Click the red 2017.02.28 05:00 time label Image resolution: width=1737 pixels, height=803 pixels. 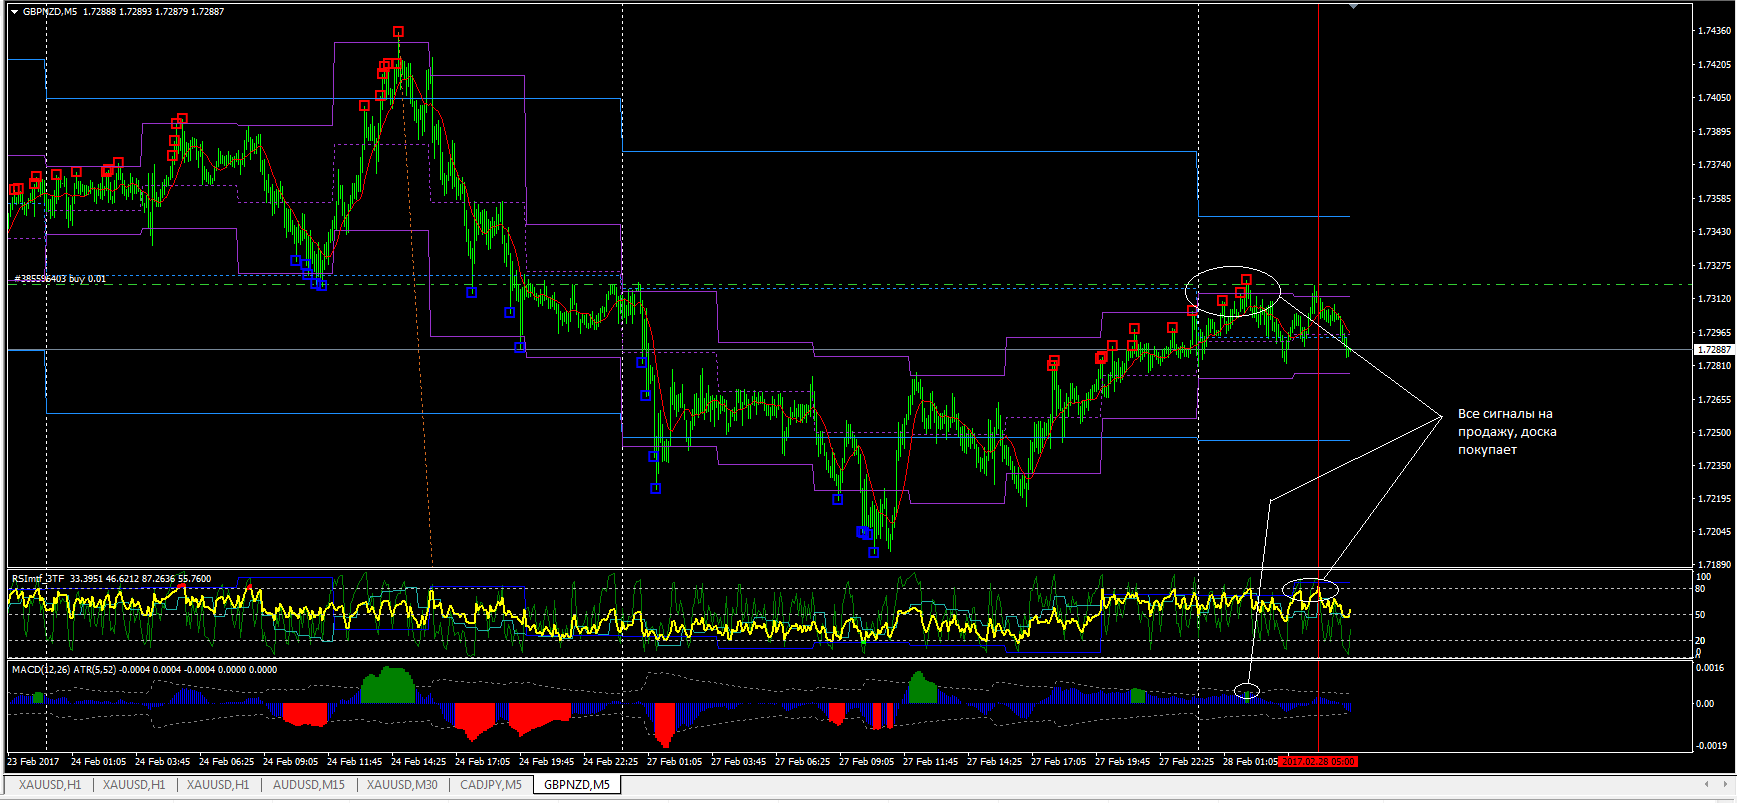click(1318, 762)
